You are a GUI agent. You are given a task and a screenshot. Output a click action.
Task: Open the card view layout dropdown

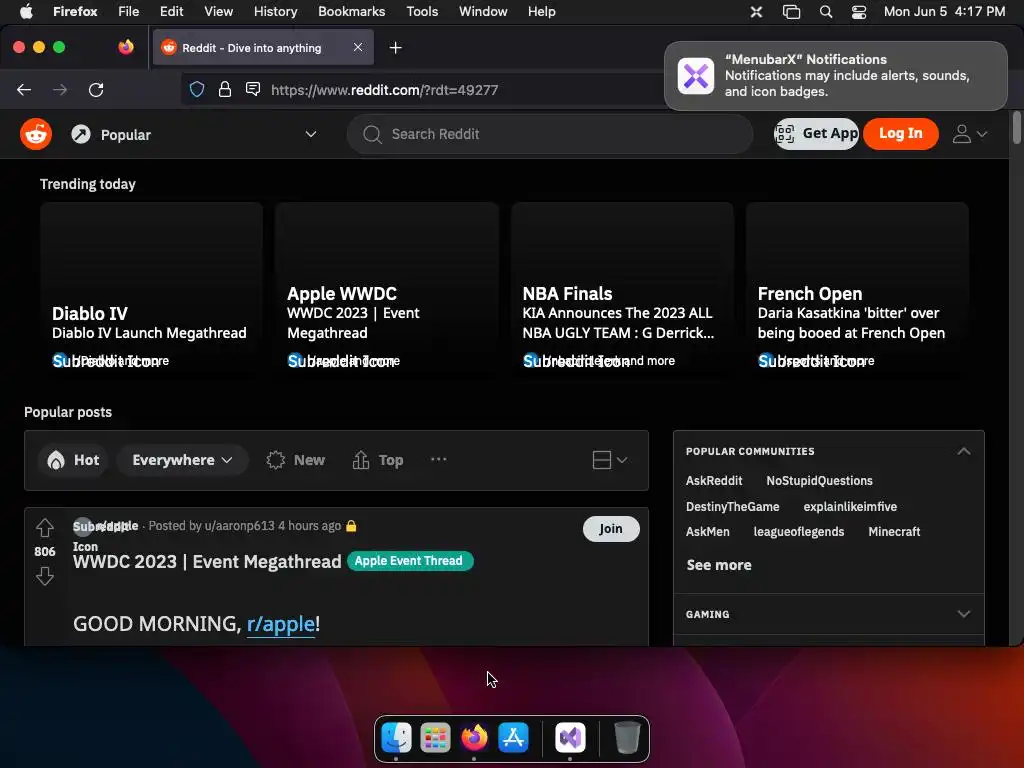[x=610, y=460]
